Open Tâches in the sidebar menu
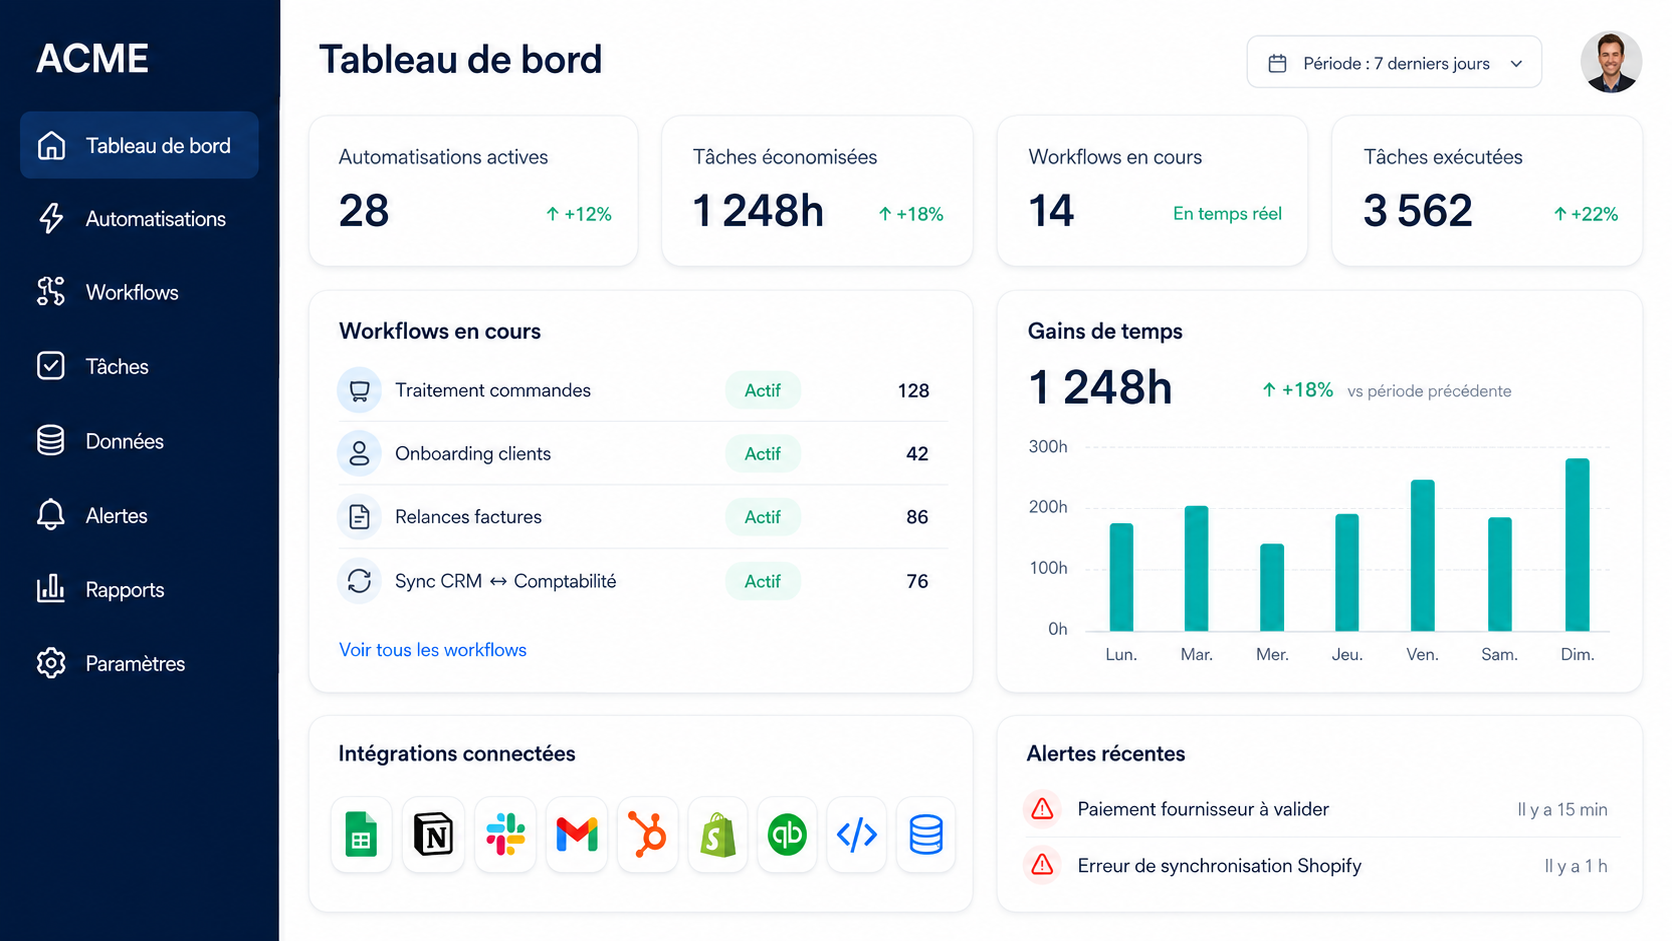This screenshot has width=1672, height=941. coord(139,366)
